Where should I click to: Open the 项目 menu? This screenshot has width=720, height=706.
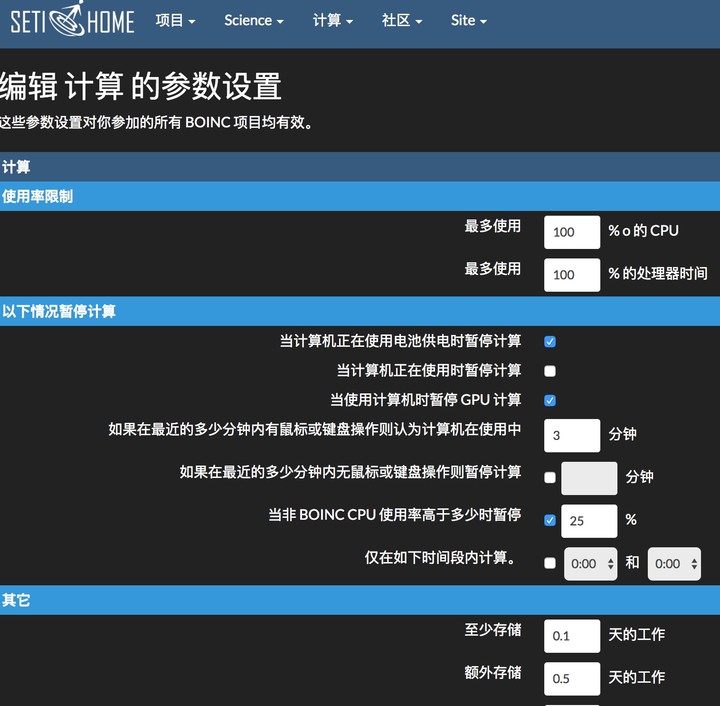[175, 21]
